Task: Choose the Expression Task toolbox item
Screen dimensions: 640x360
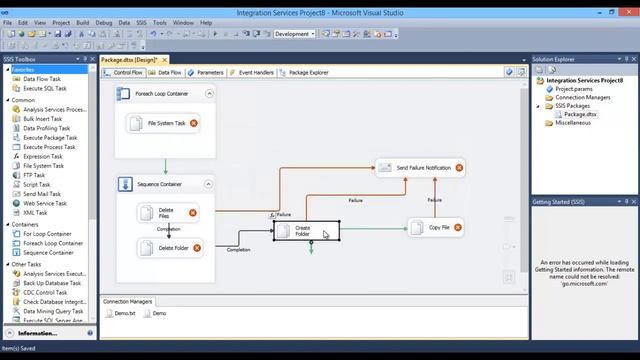Action: [43, 156]
